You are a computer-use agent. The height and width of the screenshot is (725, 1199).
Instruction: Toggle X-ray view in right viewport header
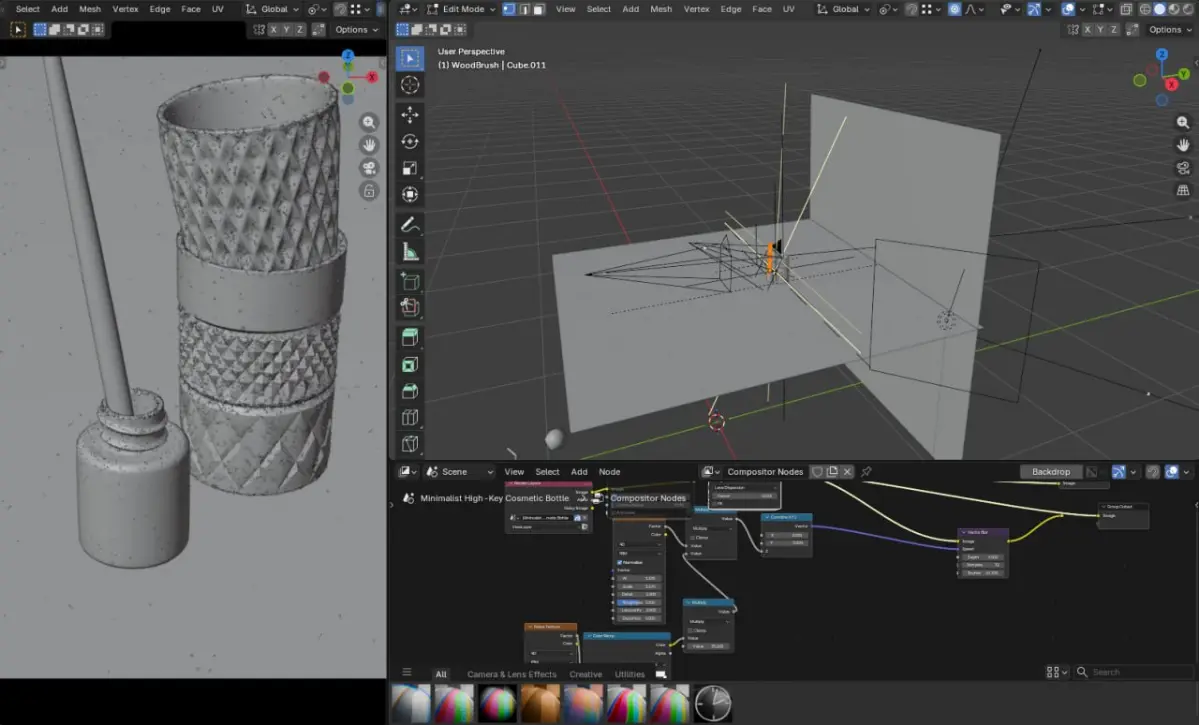point(1126,9)
